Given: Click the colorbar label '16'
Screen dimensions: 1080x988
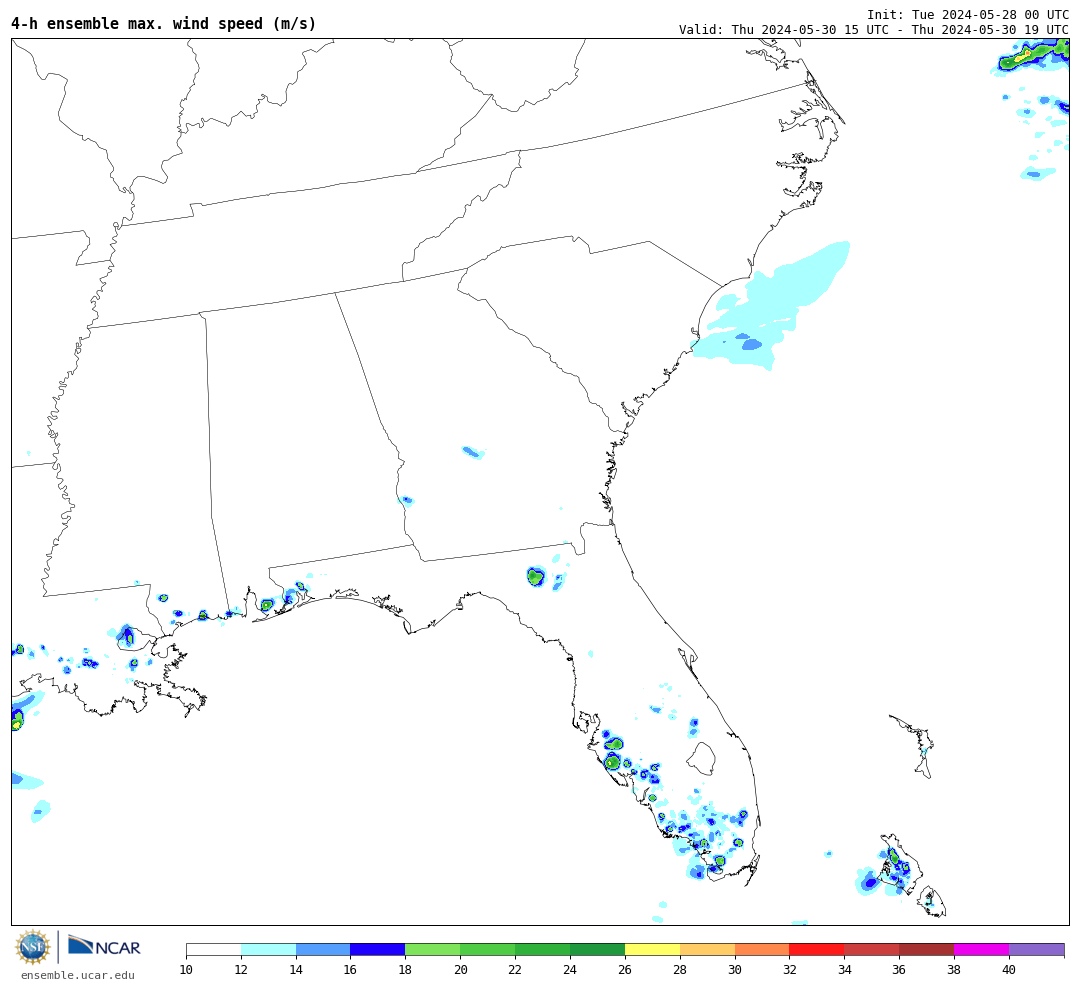Looking at the screenshot, I should [x=351, y=970].
